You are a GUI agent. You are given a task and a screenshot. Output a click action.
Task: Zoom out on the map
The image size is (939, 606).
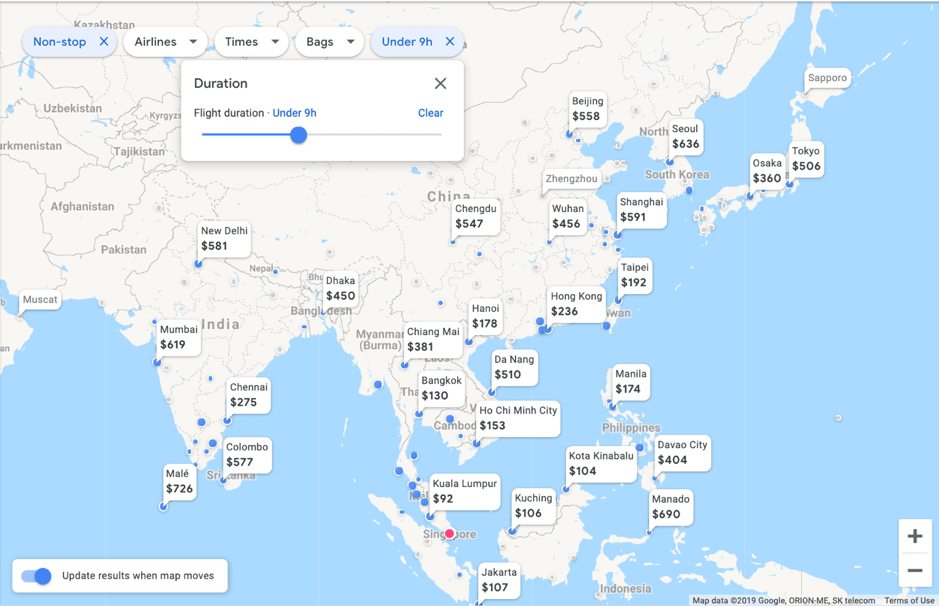(914, 571)
